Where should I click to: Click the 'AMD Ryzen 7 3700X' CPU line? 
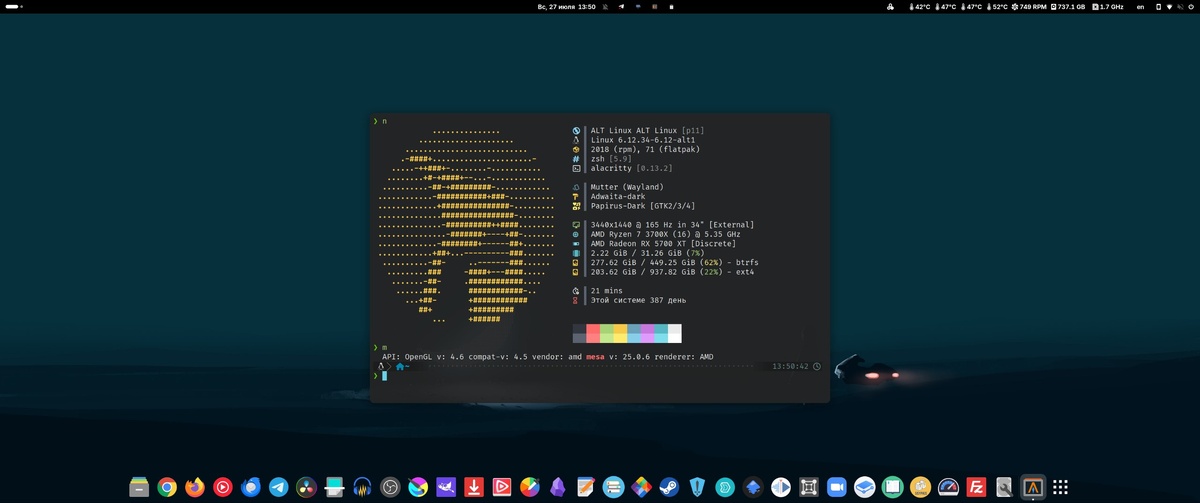tap(663, 234)
